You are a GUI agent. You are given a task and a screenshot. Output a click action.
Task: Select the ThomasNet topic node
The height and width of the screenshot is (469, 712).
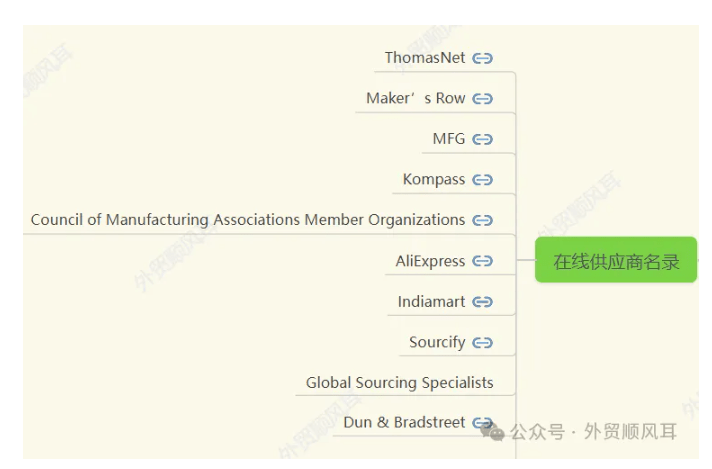point(425,58)
